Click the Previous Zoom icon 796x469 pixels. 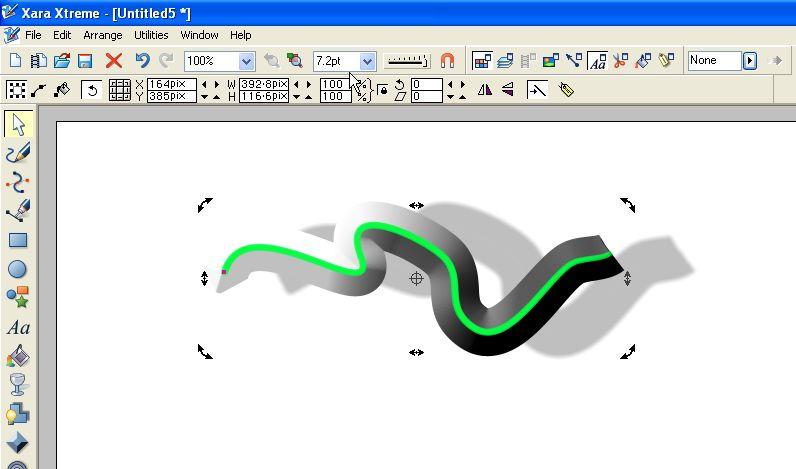(272, 61)
